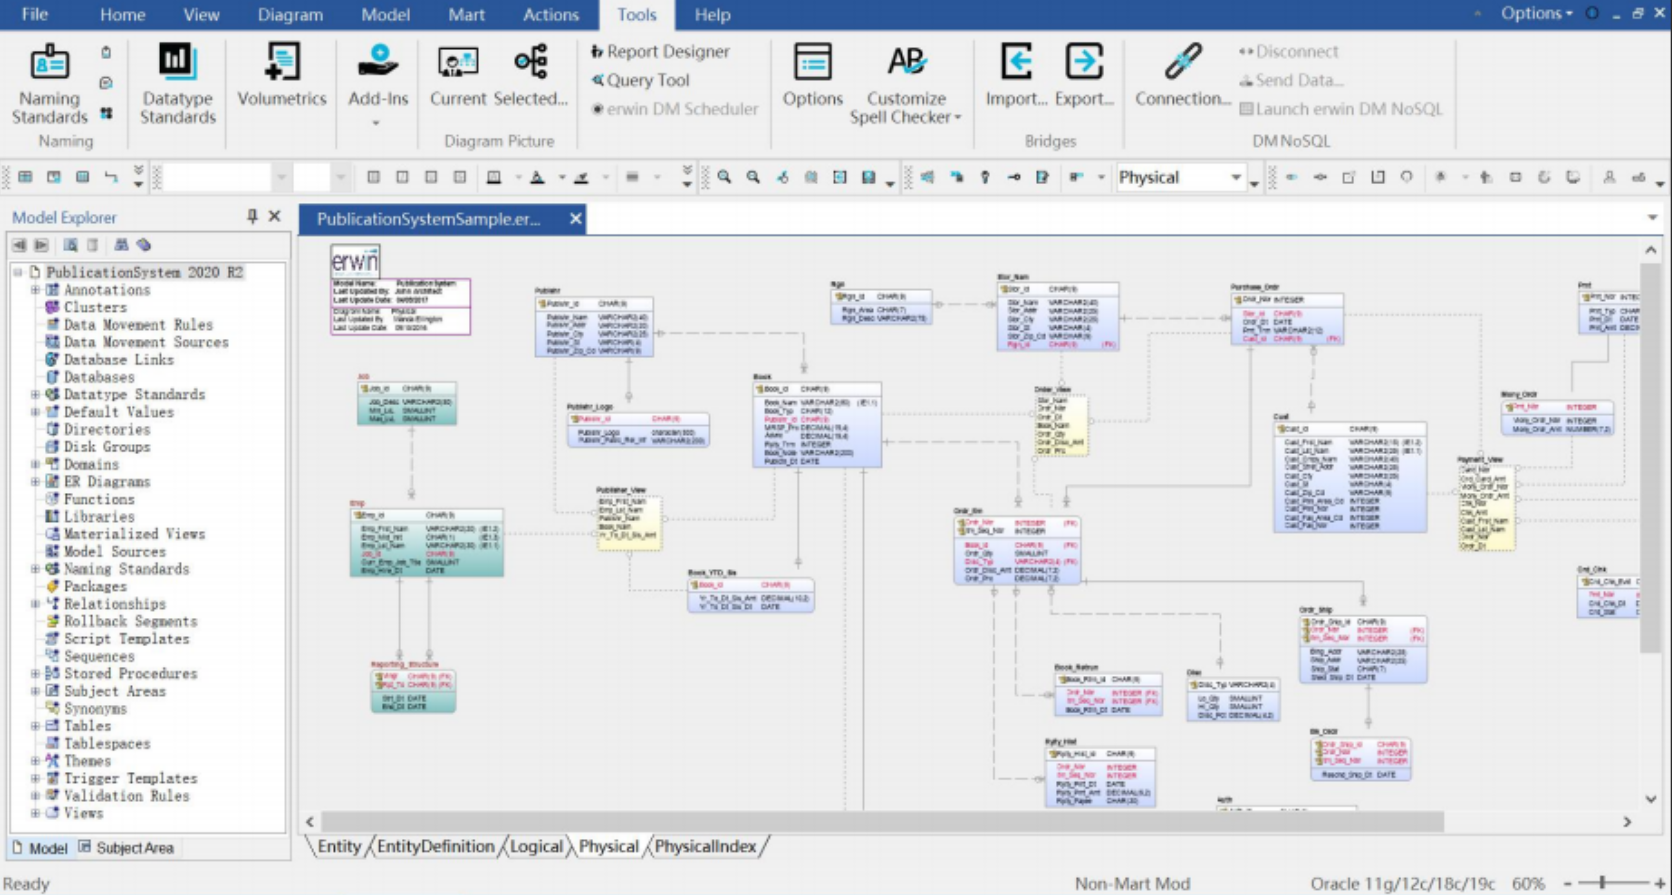This screenshot has width=1672, height=895.
Task: Select Synonyms tree item
Action: [95, 708]
